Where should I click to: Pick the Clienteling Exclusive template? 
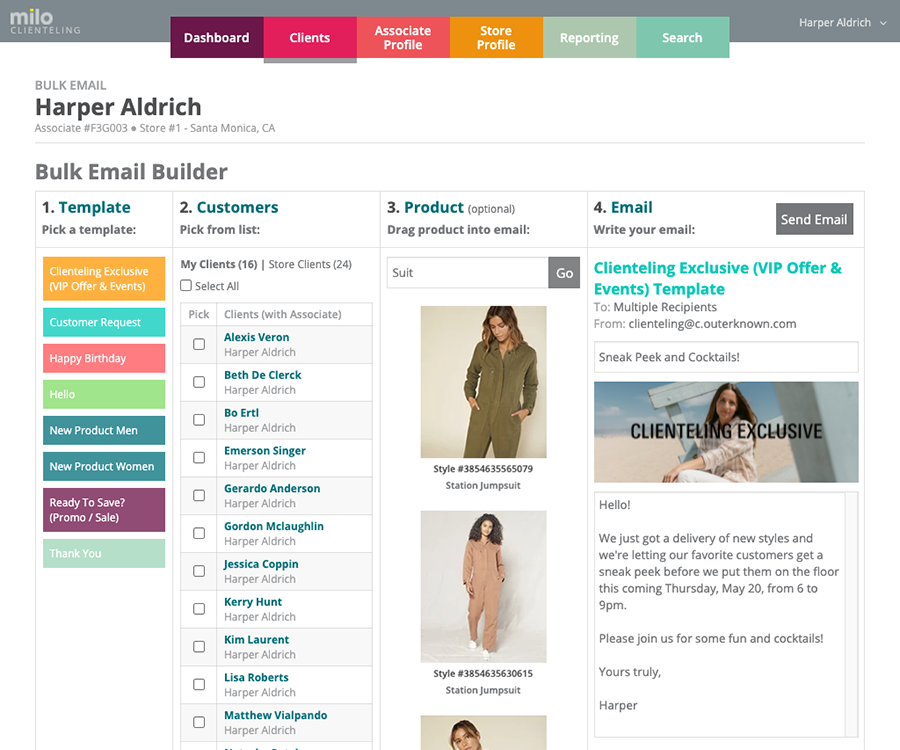[x=104, y=279]
